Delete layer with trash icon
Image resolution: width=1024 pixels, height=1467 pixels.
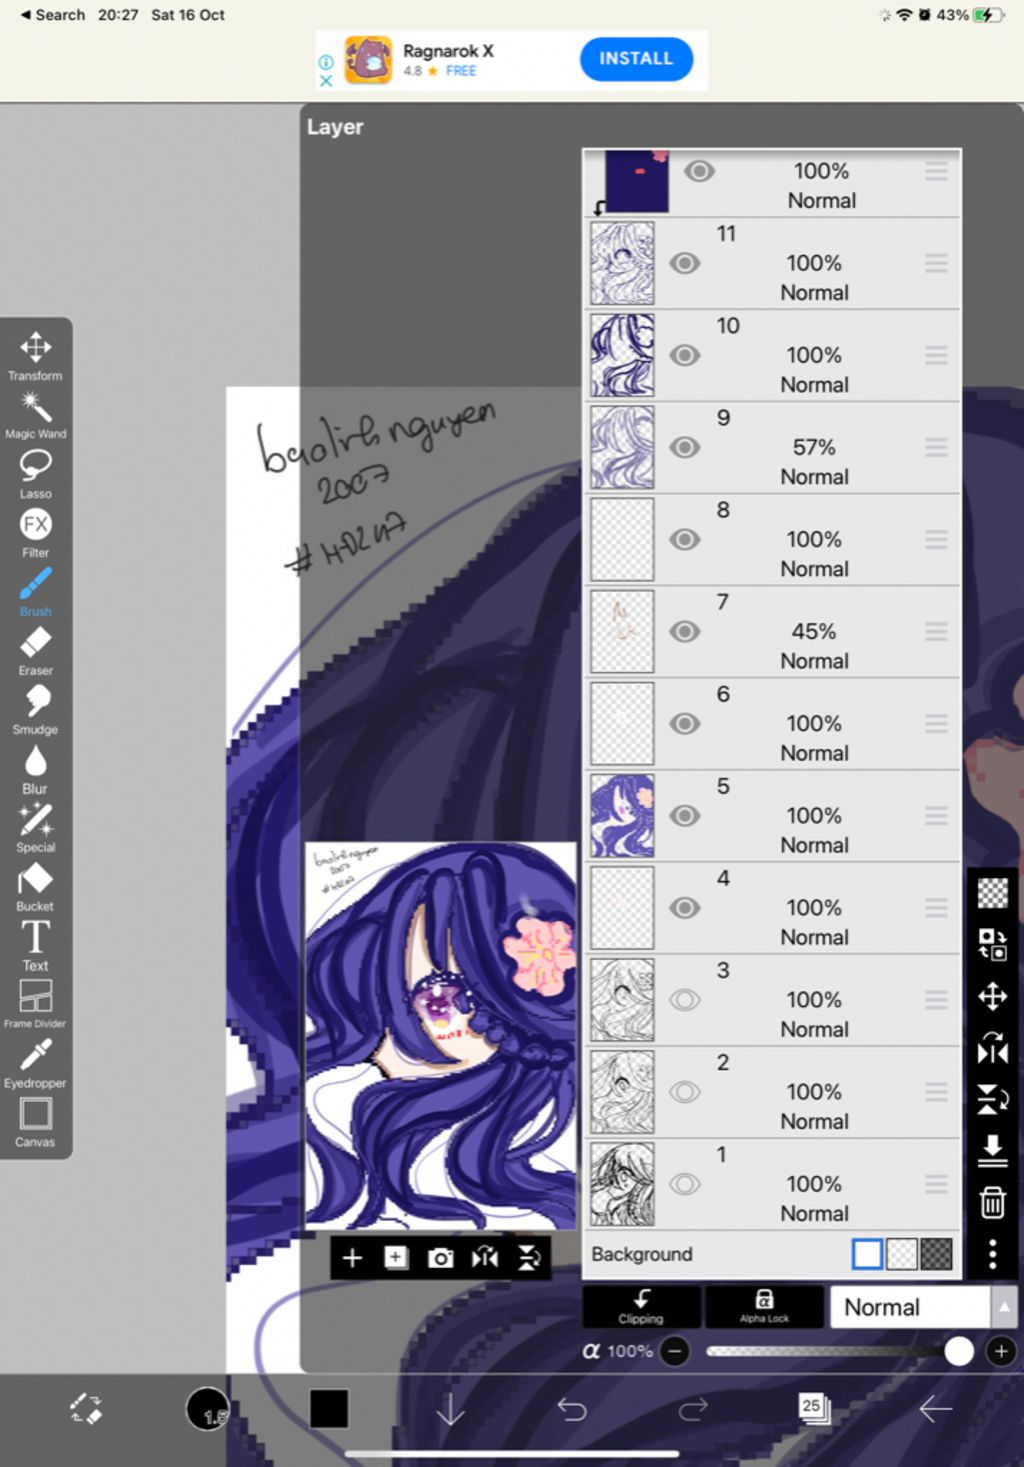tap(992, 1202)
